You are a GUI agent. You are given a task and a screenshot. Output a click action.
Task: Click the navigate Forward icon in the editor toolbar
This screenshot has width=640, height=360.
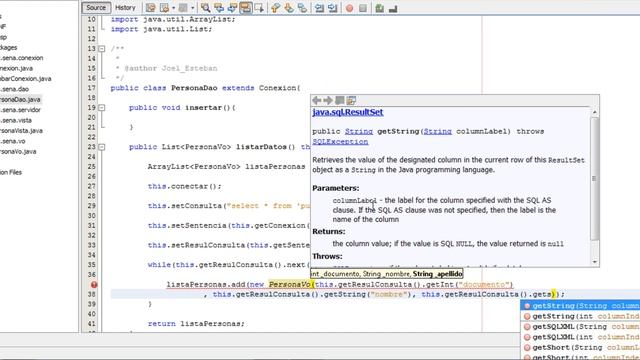click(x=183, y=8)
